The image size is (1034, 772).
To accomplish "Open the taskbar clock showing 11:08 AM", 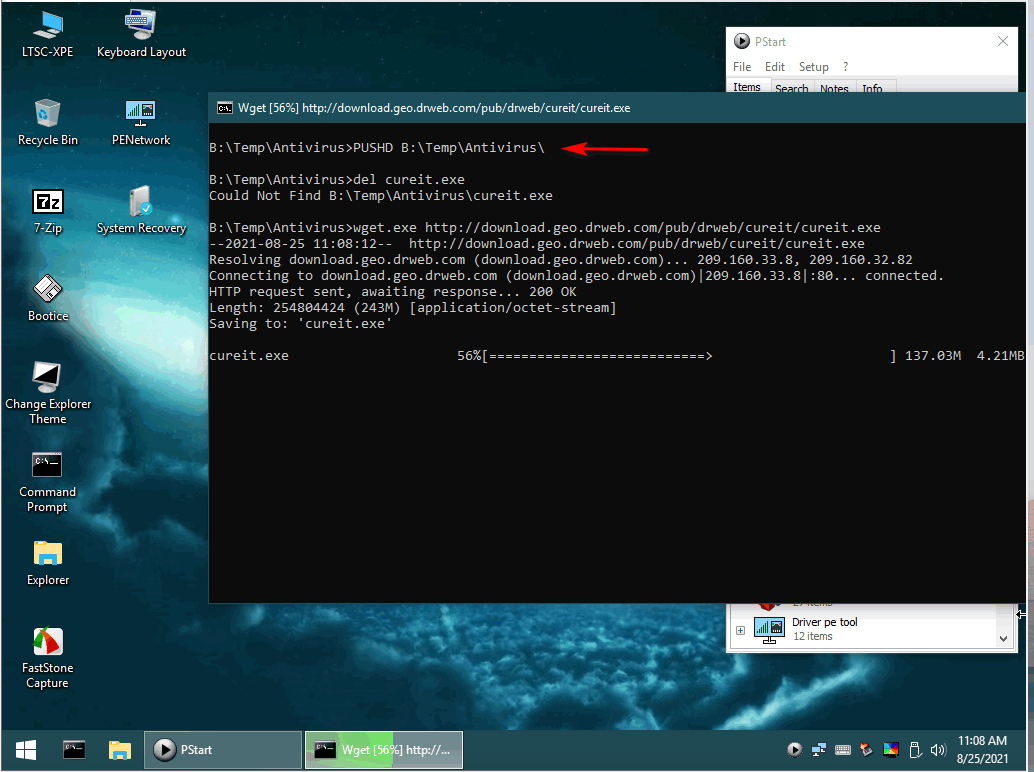I will point(983,750).
